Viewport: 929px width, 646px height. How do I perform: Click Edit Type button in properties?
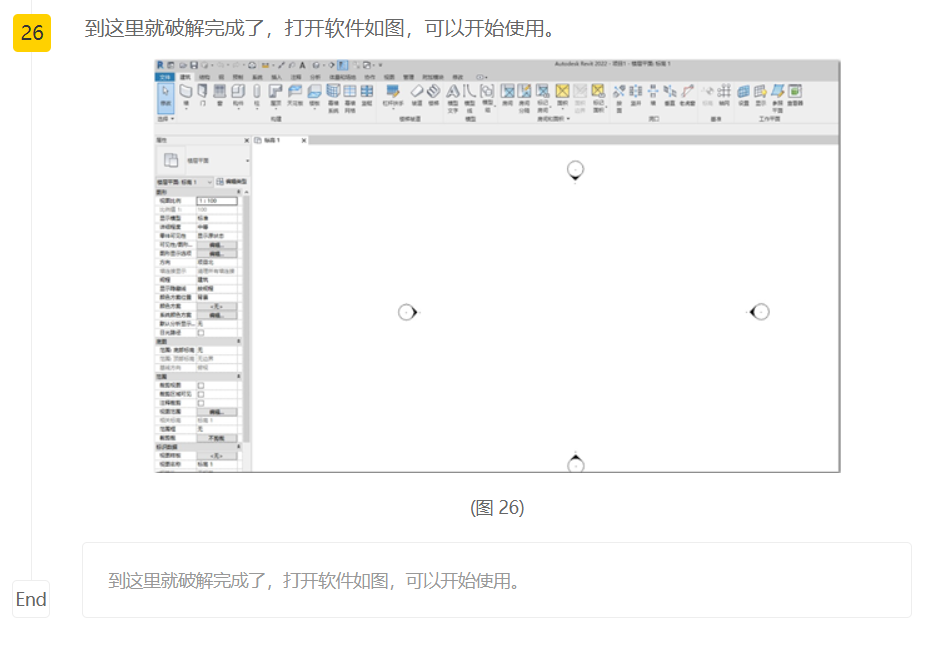click(x=231, y=182)
